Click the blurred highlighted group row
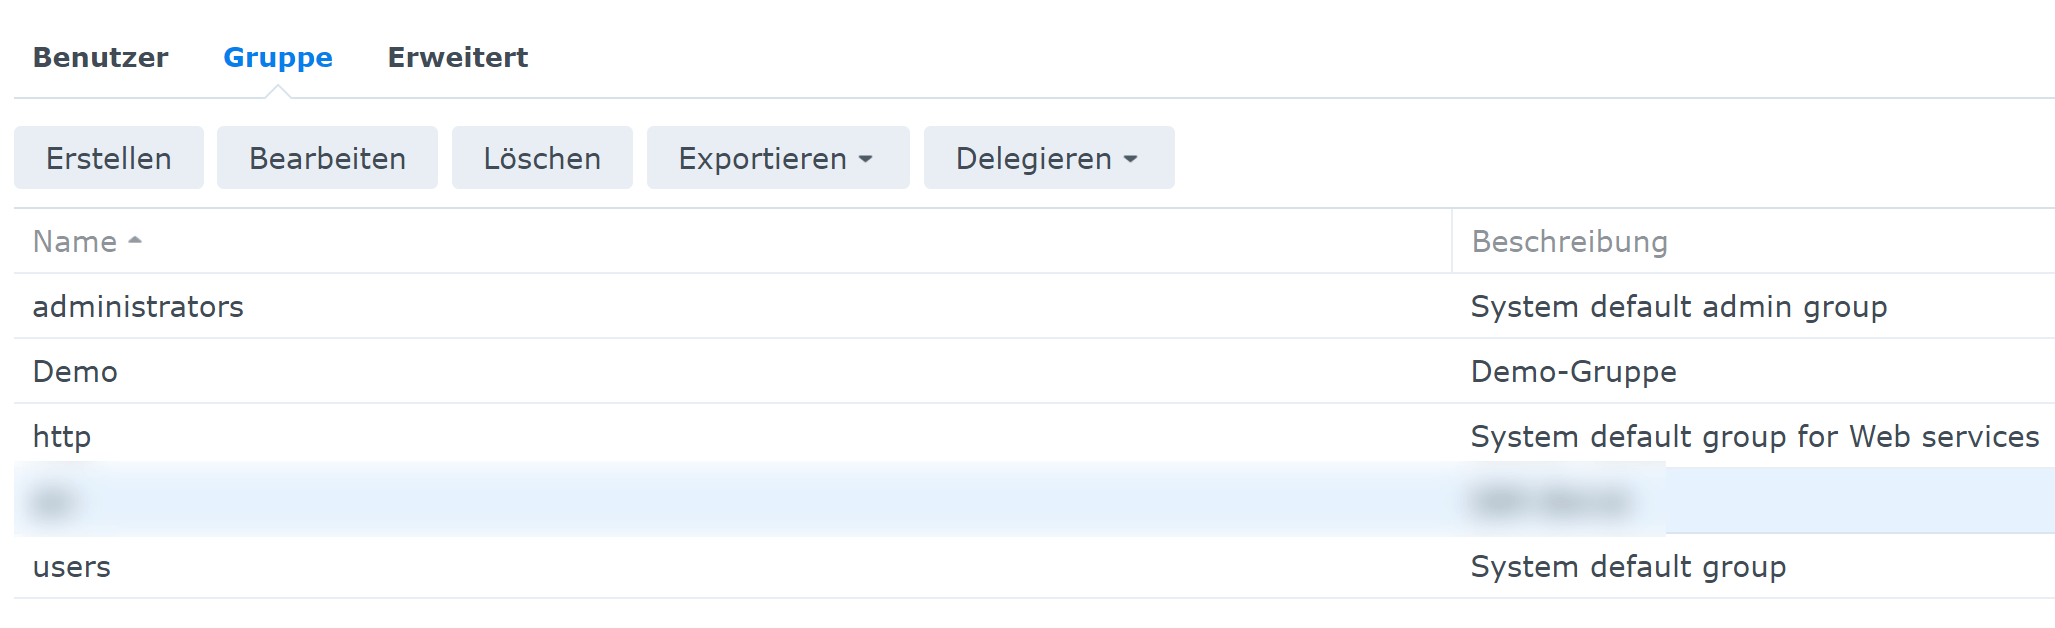Viewport: 2055px width, 628px height. click(700, 501)
